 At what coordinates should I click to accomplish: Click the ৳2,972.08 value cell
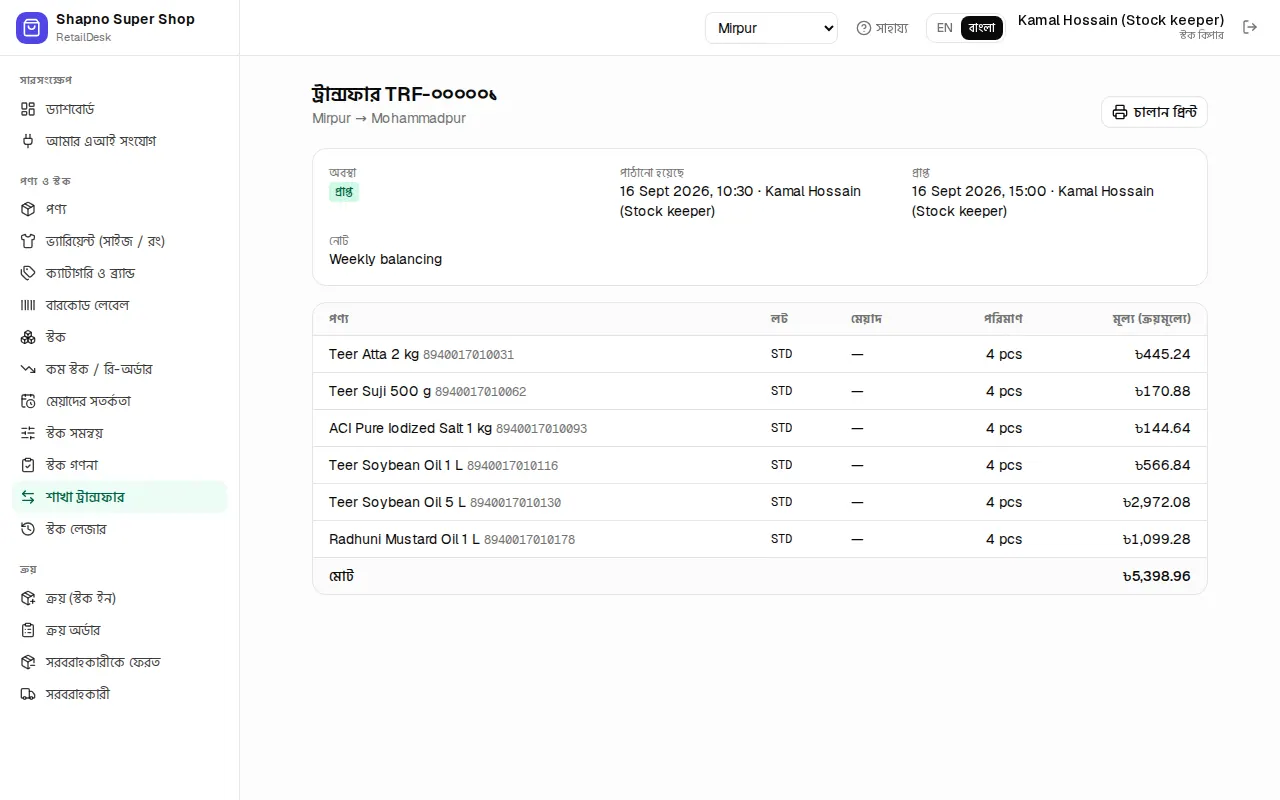click(1156, 502)
